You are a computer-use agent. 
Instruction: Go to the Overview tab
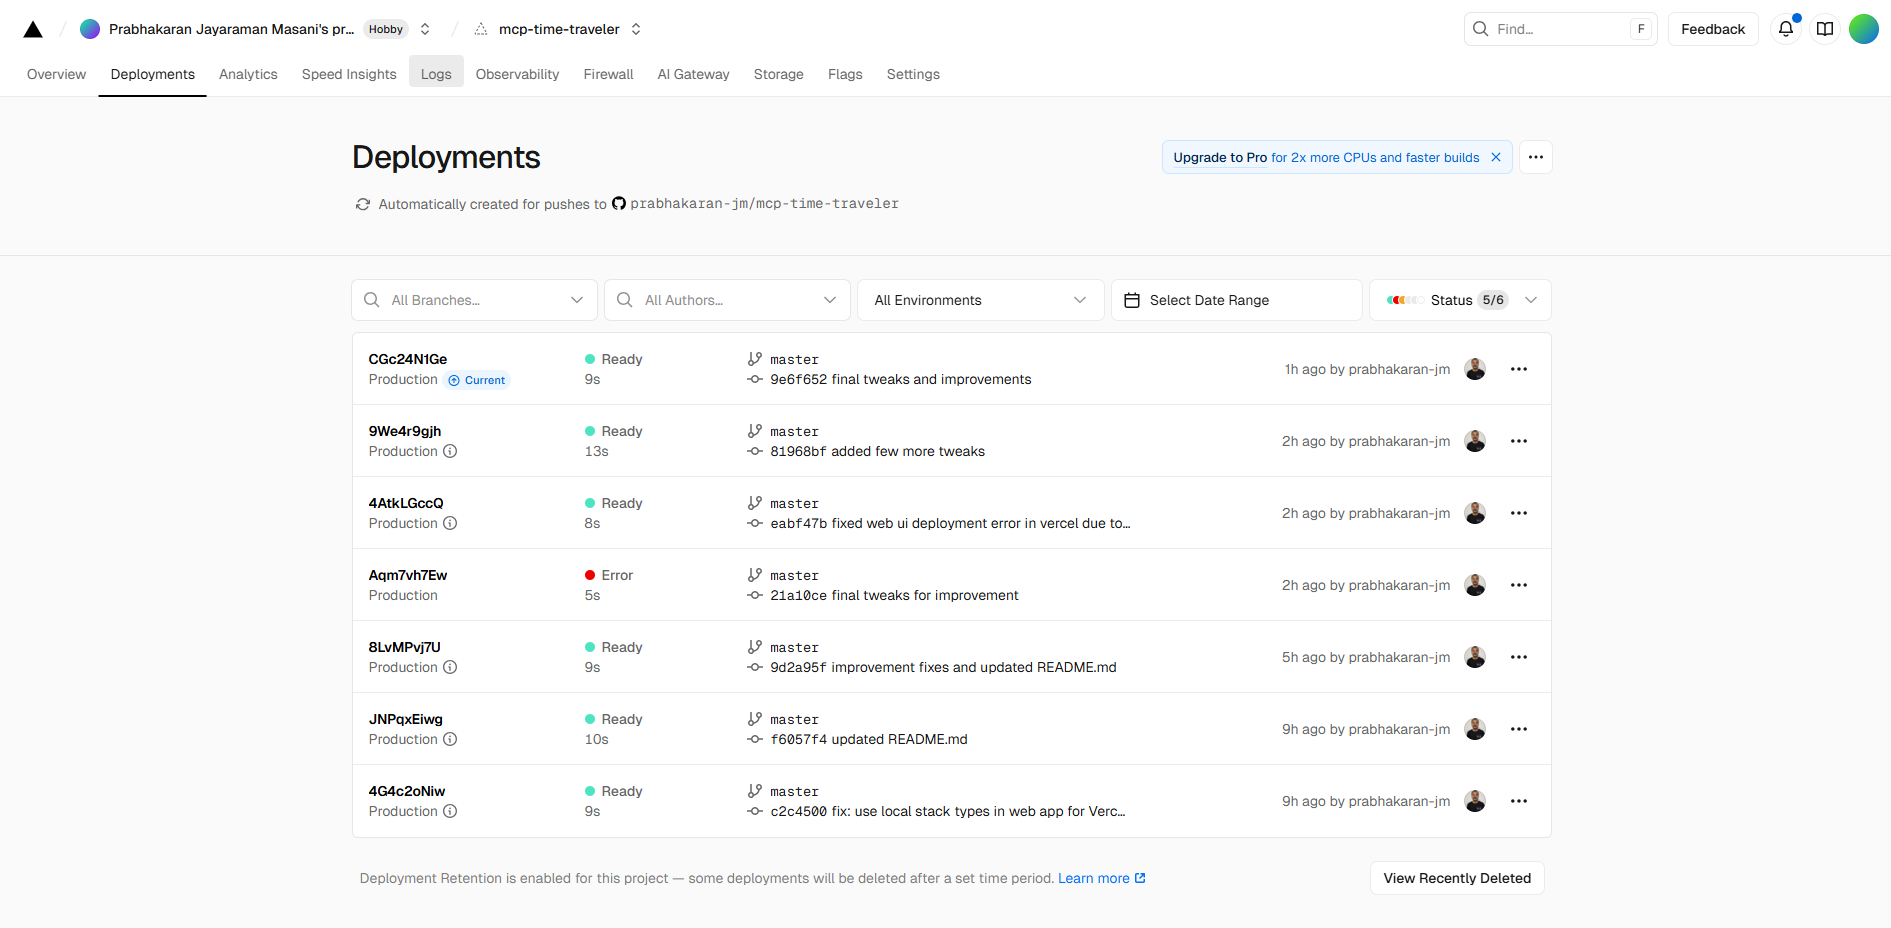56,74
